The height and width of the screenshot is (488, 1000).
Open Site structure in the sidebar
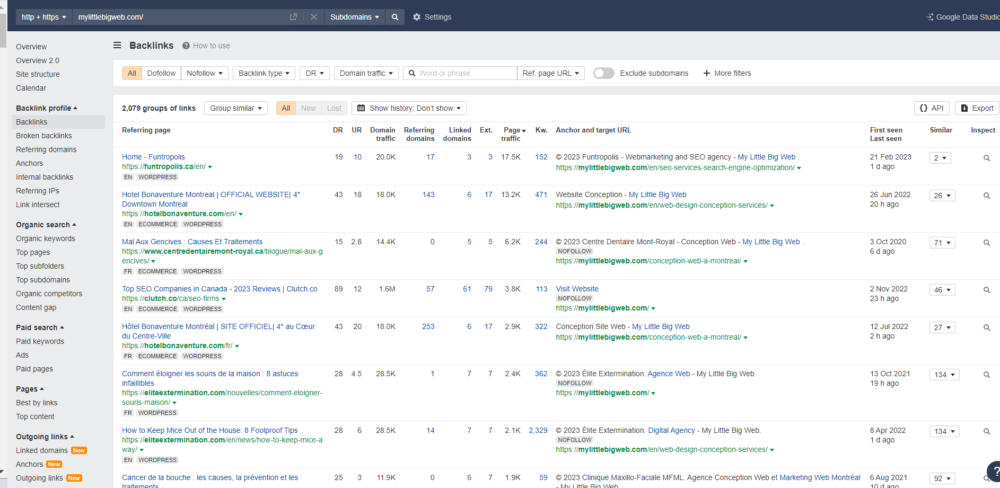point(38,75)
